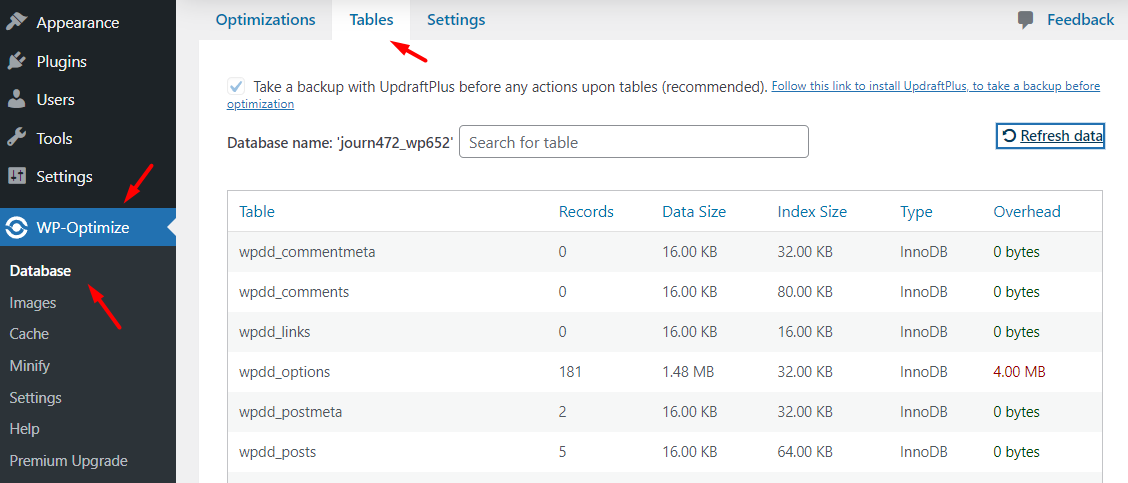
Task: Open the Images submenu item
Action: click(x=33, y=302)
